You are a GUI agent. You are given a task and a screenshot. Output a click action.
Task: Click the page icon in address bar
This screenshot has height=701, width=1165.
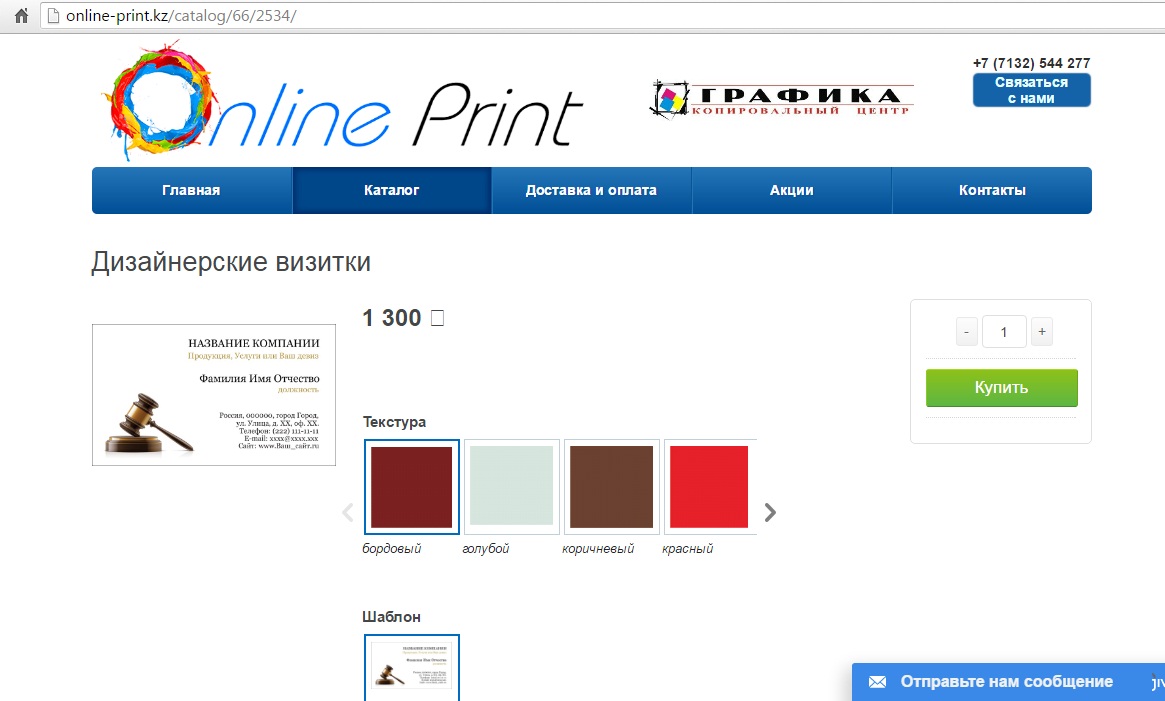53,16
